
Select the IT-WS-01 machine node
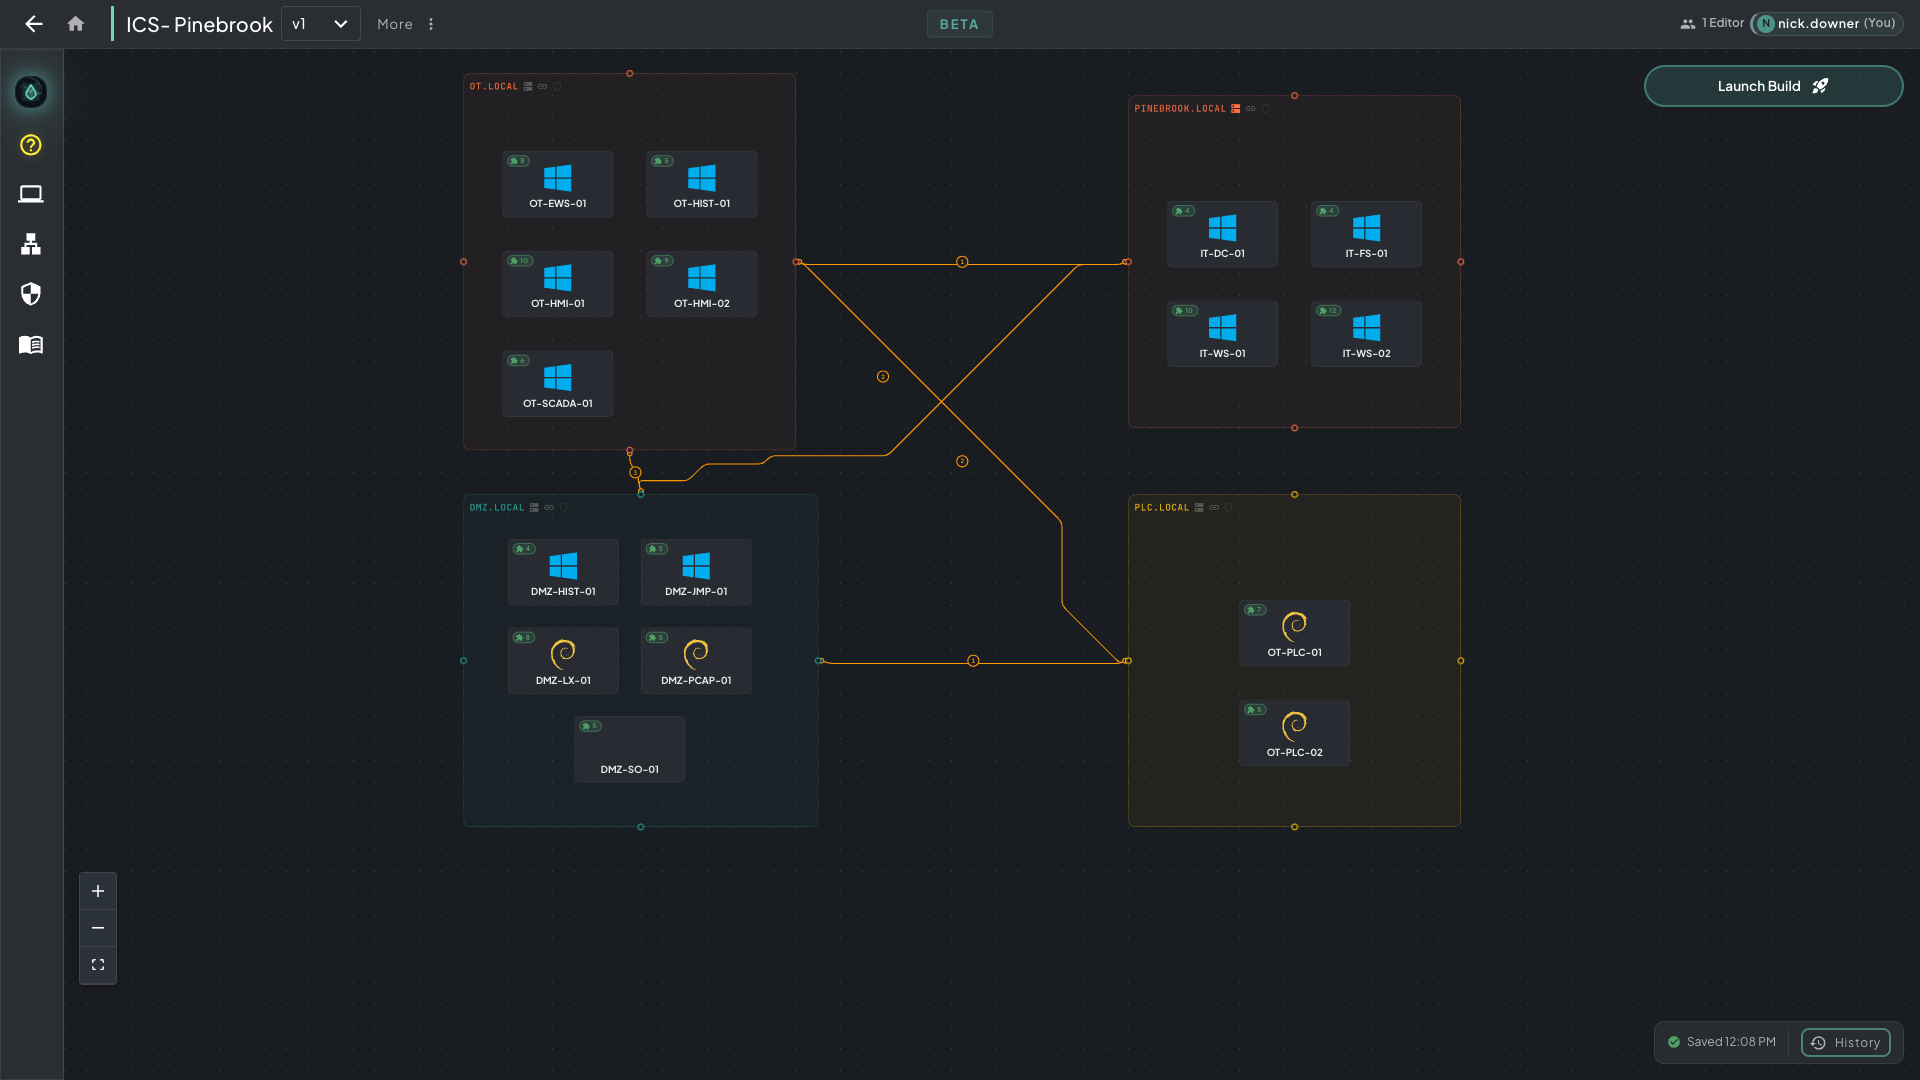[1222, 334]
